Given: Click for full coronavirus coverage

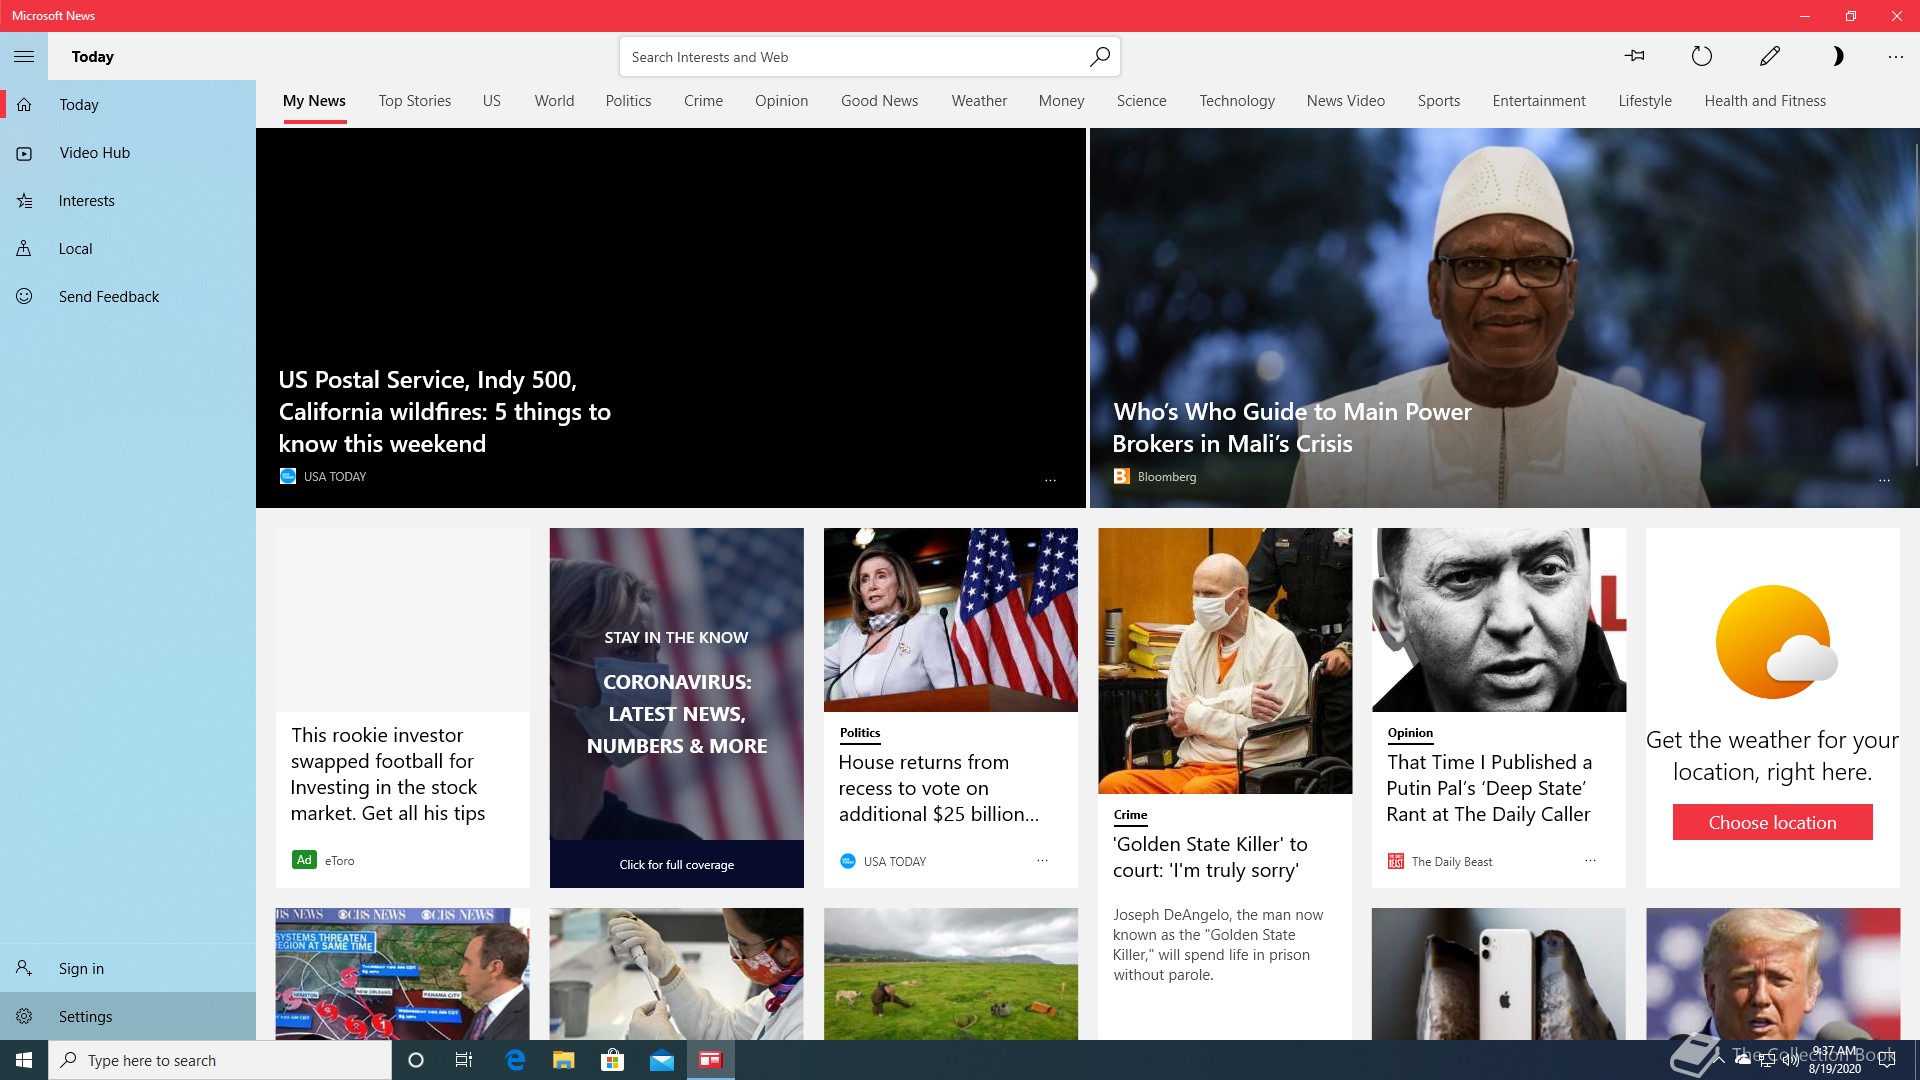Looking at the screenshot, I should [x=676, y=864].
